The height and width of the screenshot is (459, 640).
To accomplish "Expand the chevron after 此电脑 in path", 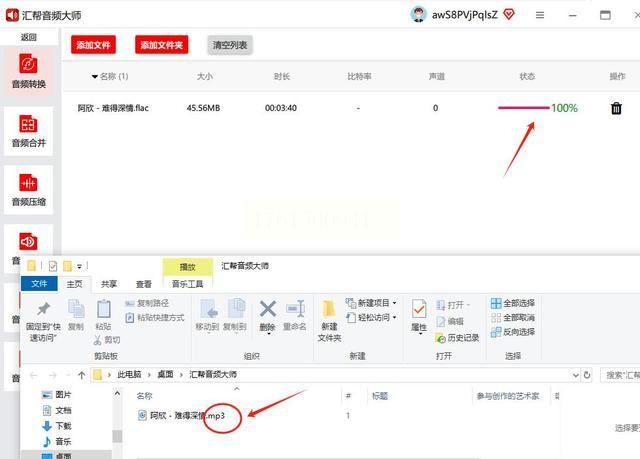I will coord(149,375).
